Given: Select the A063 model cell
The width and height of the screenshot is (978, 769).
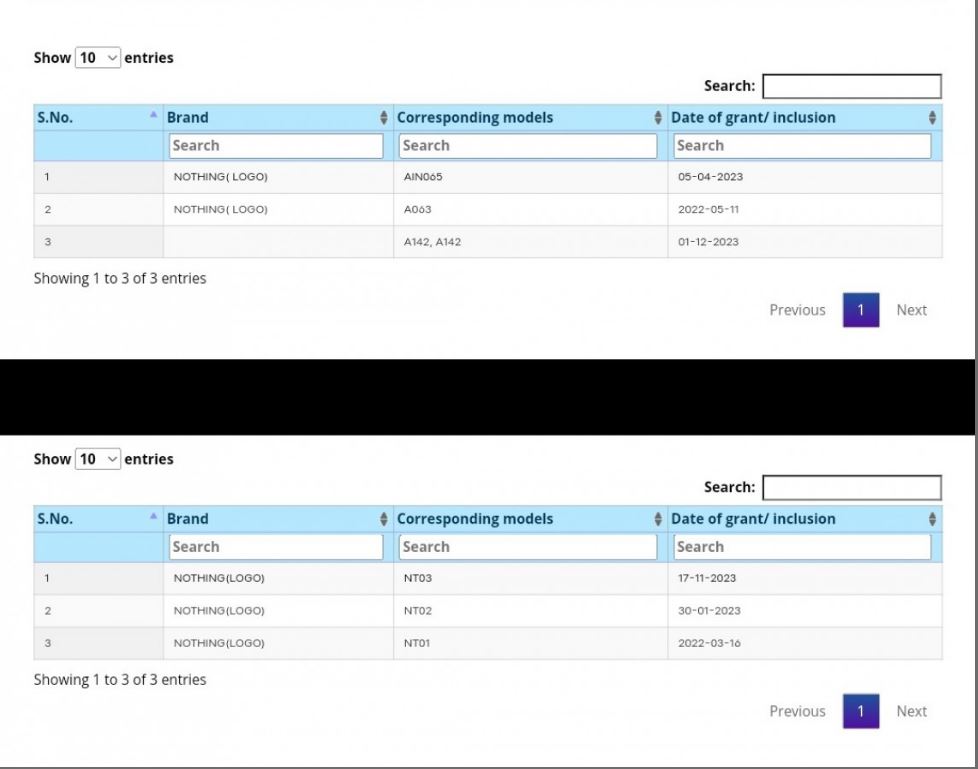Looking at the screenshot, I should [x=530, y=210].
